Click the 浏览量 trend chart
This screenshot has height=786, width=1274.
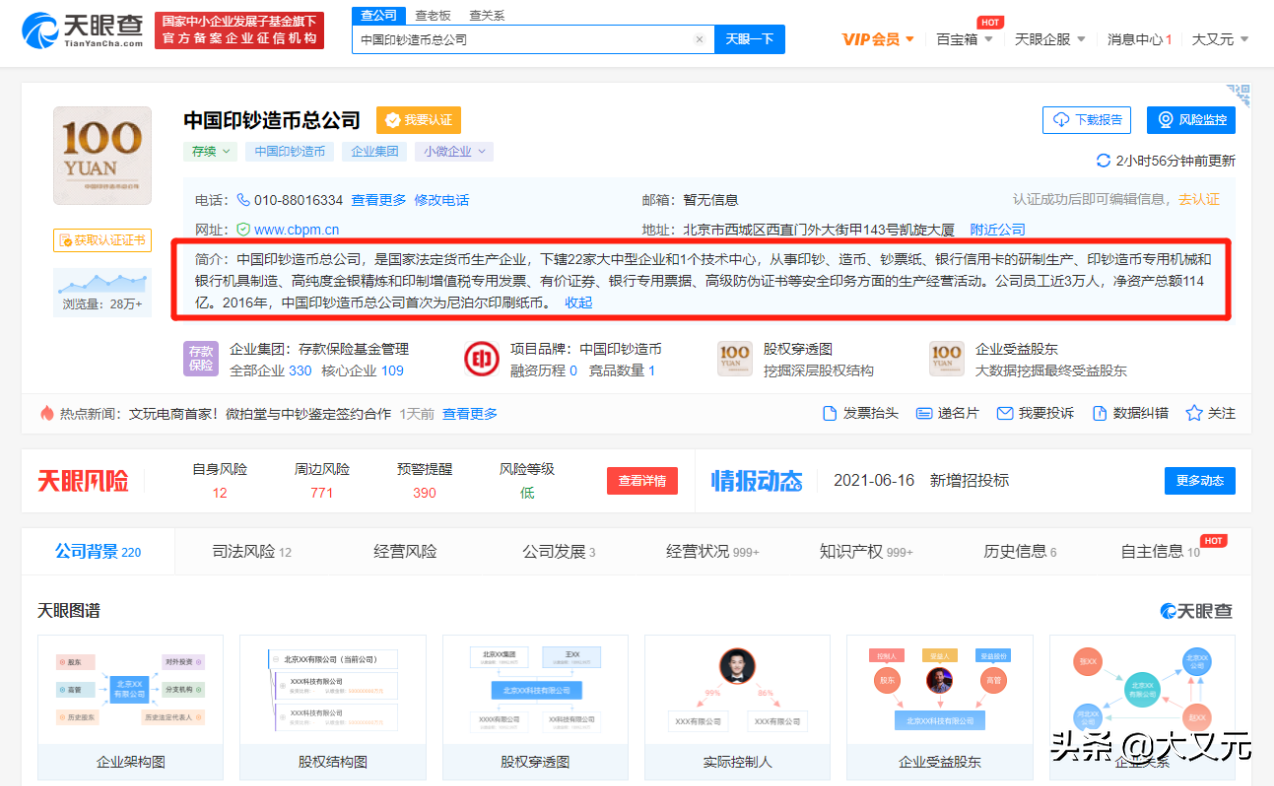[x=102, y=282]
